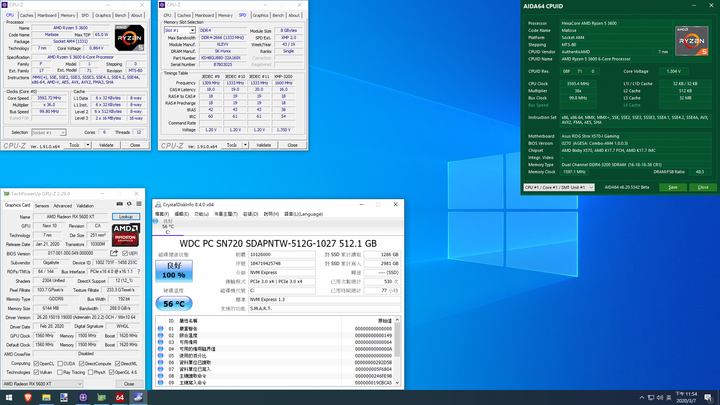The image size is (720, 405).
Task: Click the AIDA64 red taskbar icon
Action: click(120, 398)
